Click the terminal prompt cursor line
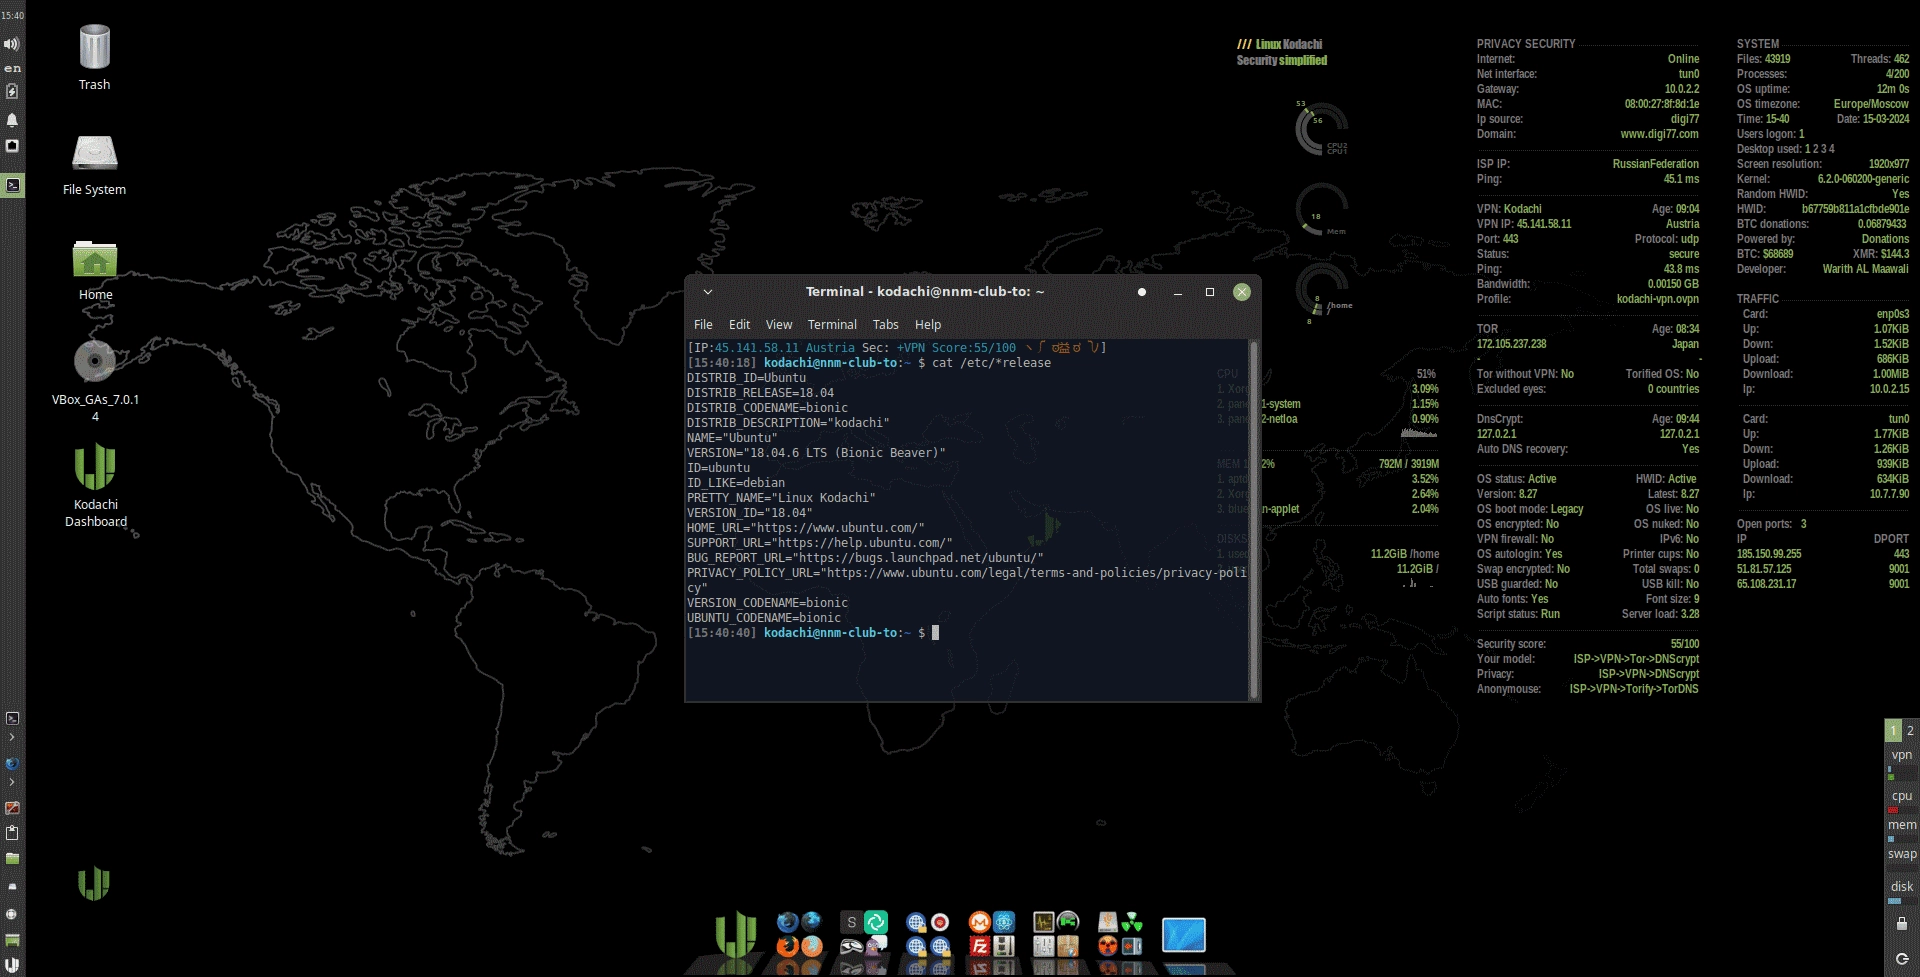The image size is (1920, 977). coord(813,633)
